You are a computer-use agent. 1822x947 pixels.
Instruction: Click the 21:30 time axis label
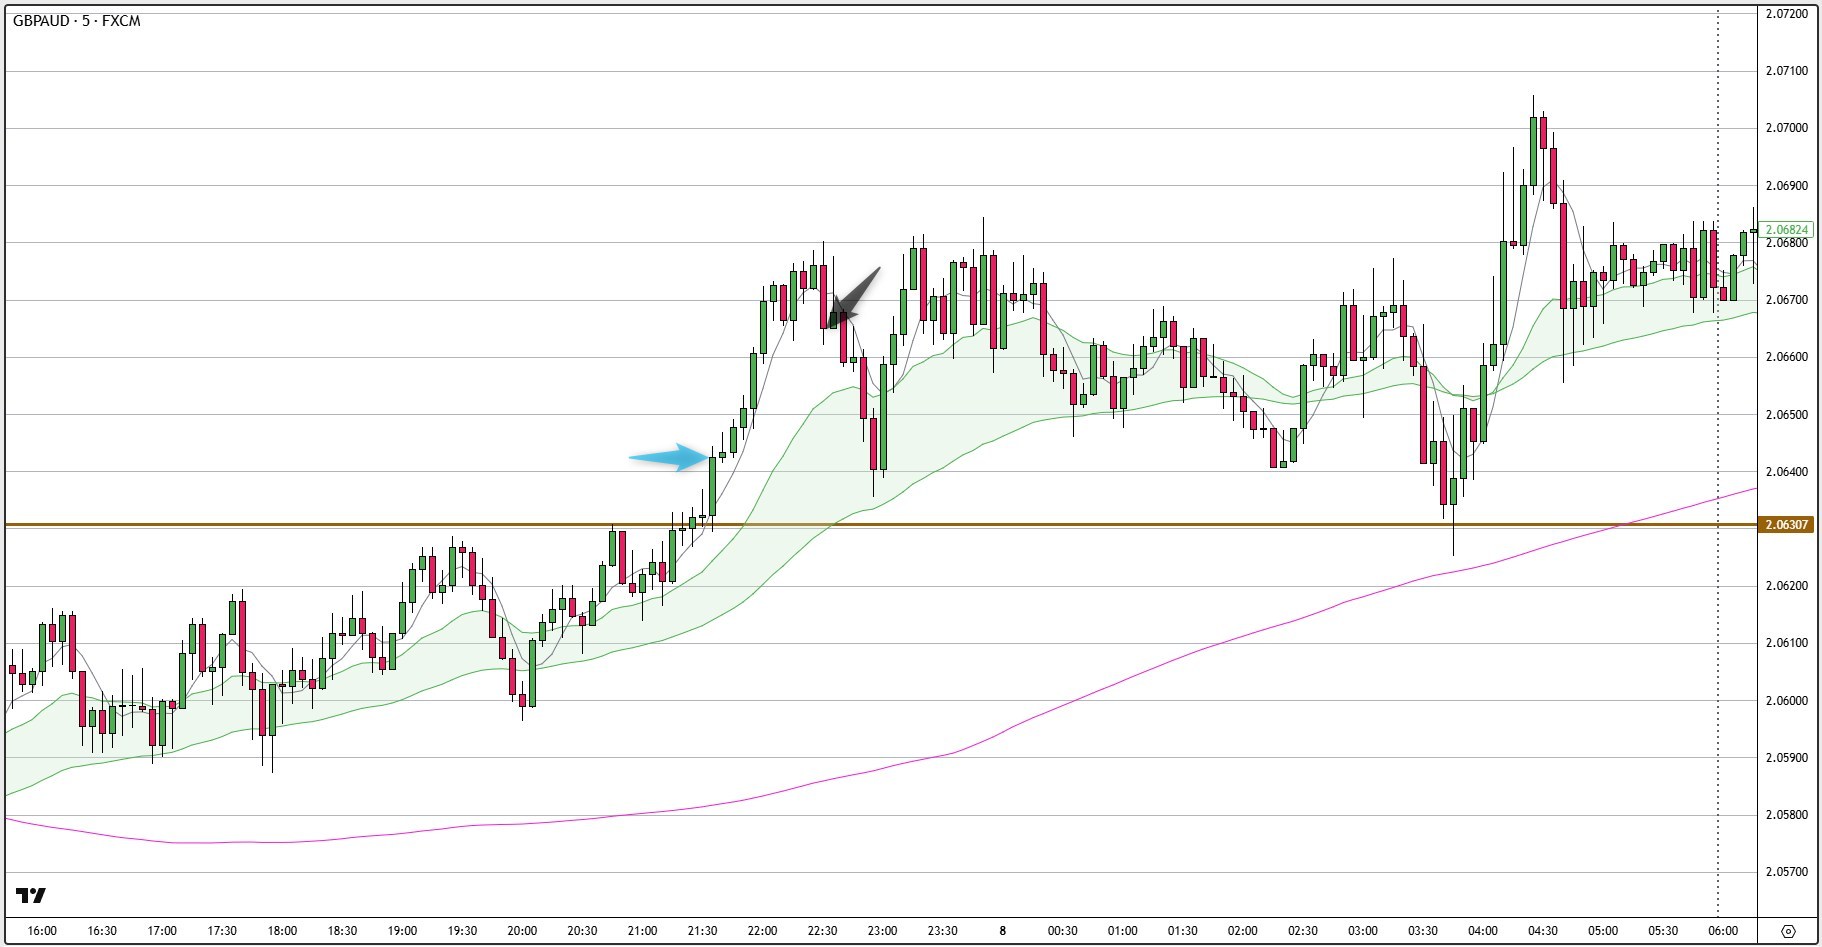702,931
